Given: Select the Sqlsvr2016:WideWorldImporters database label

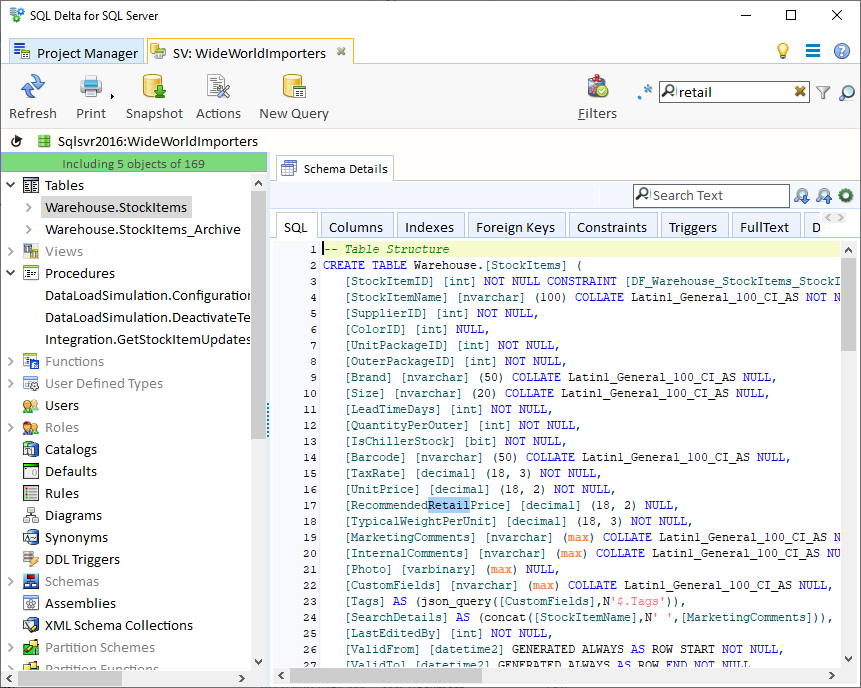Looking at the screenshot, I should click(x=158, y=141).
